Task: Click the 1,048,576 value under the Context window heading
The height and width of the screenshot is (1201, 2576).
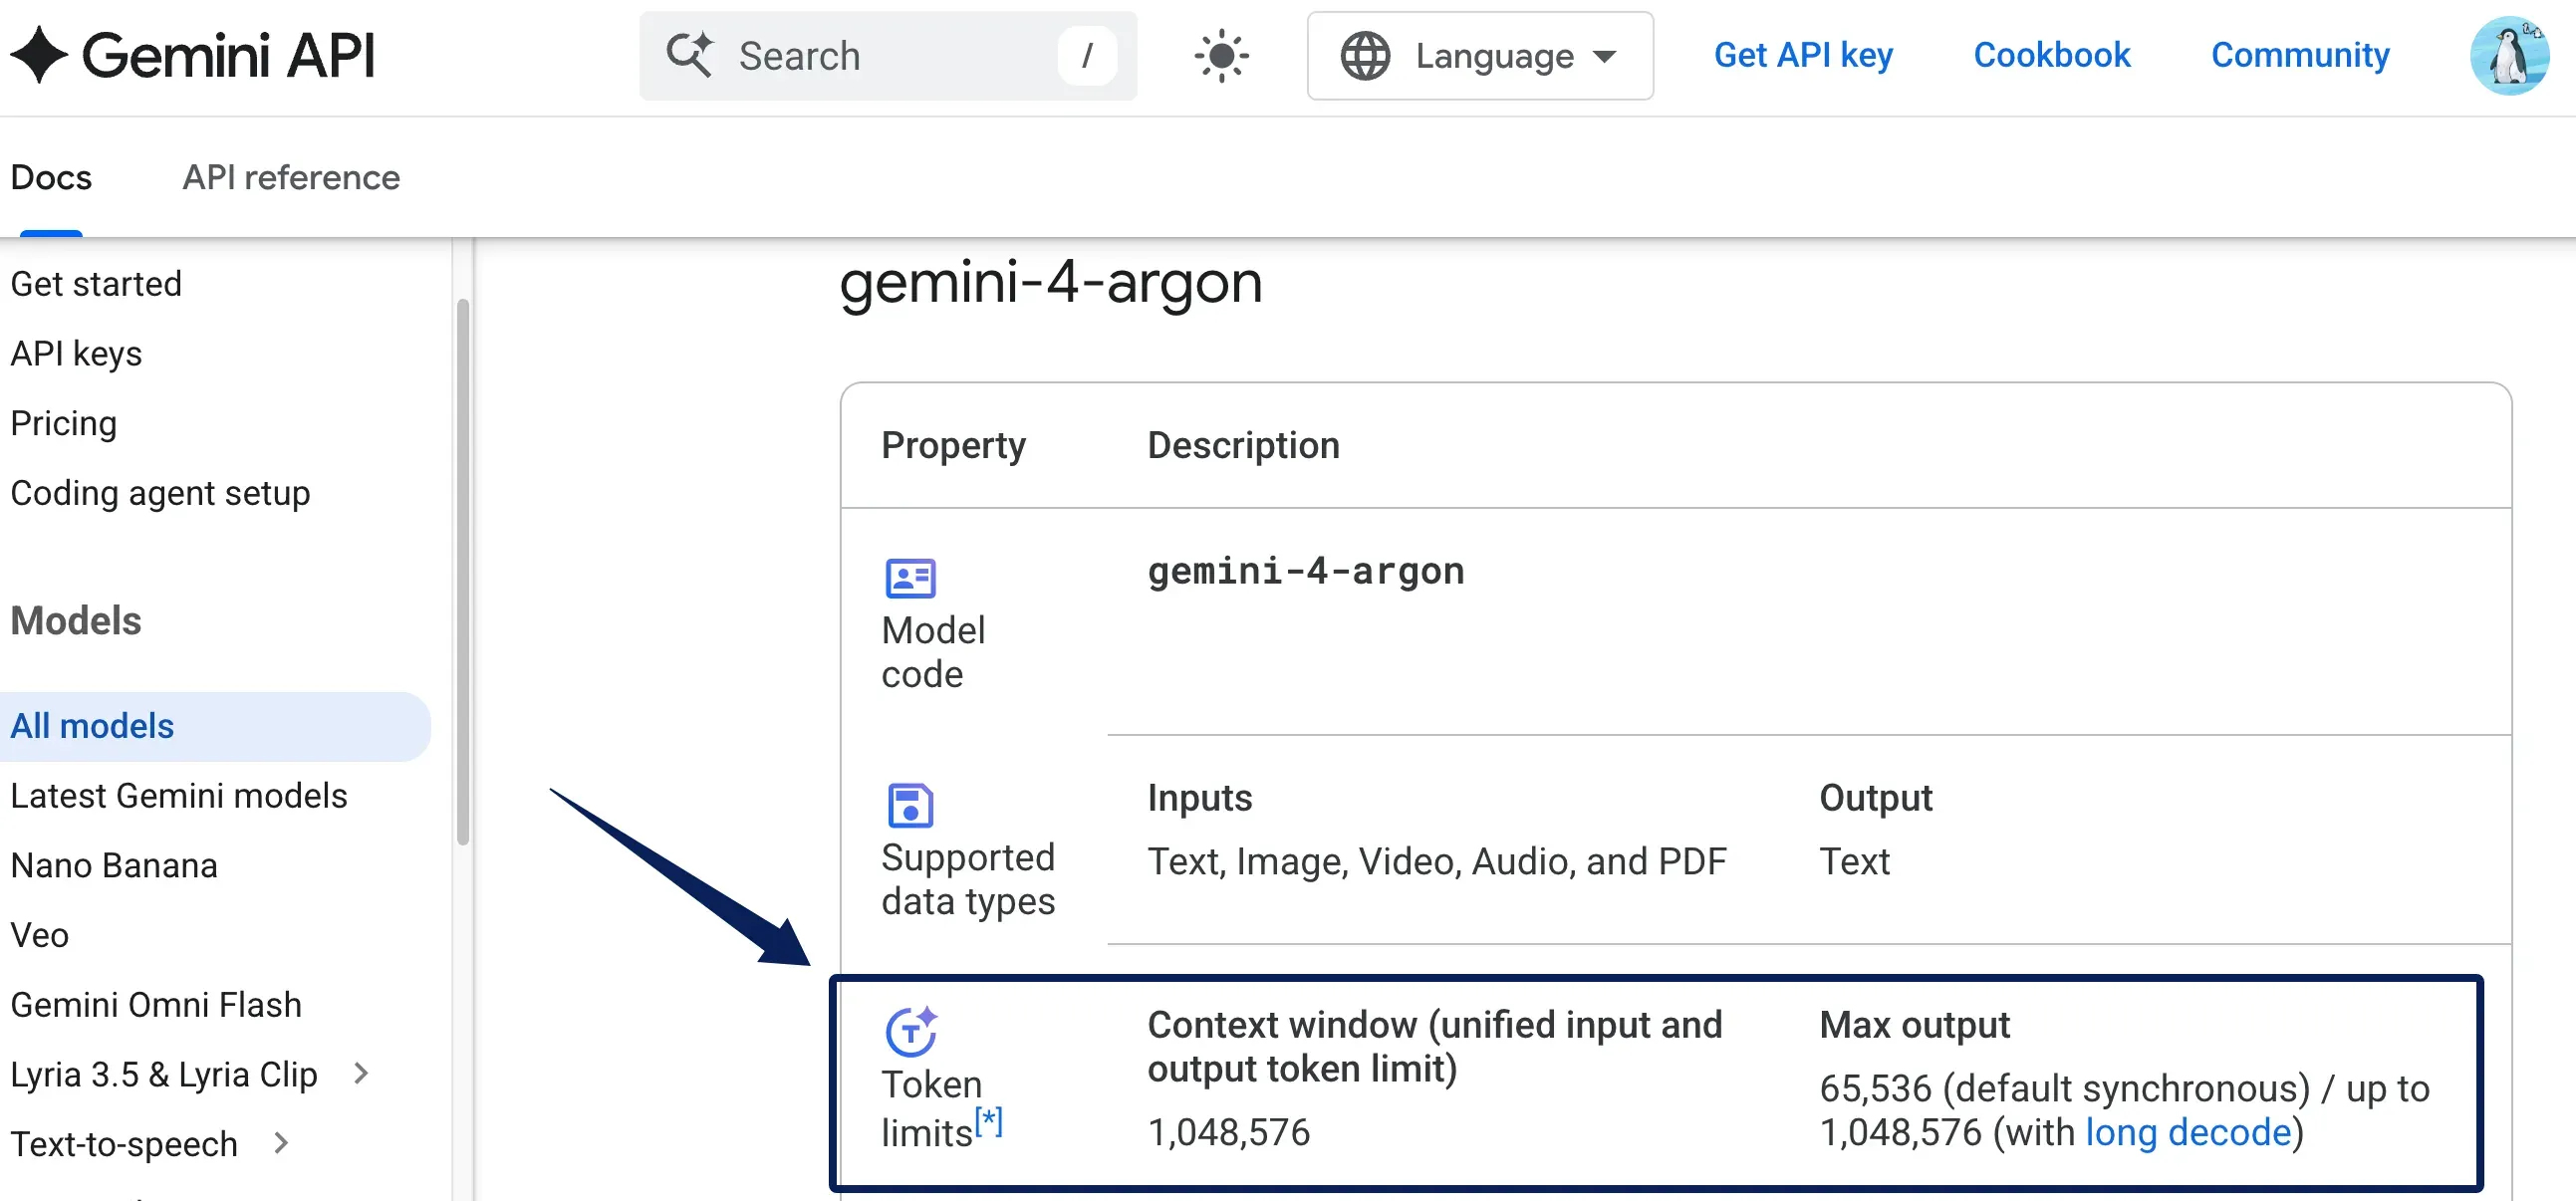Action: (x=1228, y=1133)
